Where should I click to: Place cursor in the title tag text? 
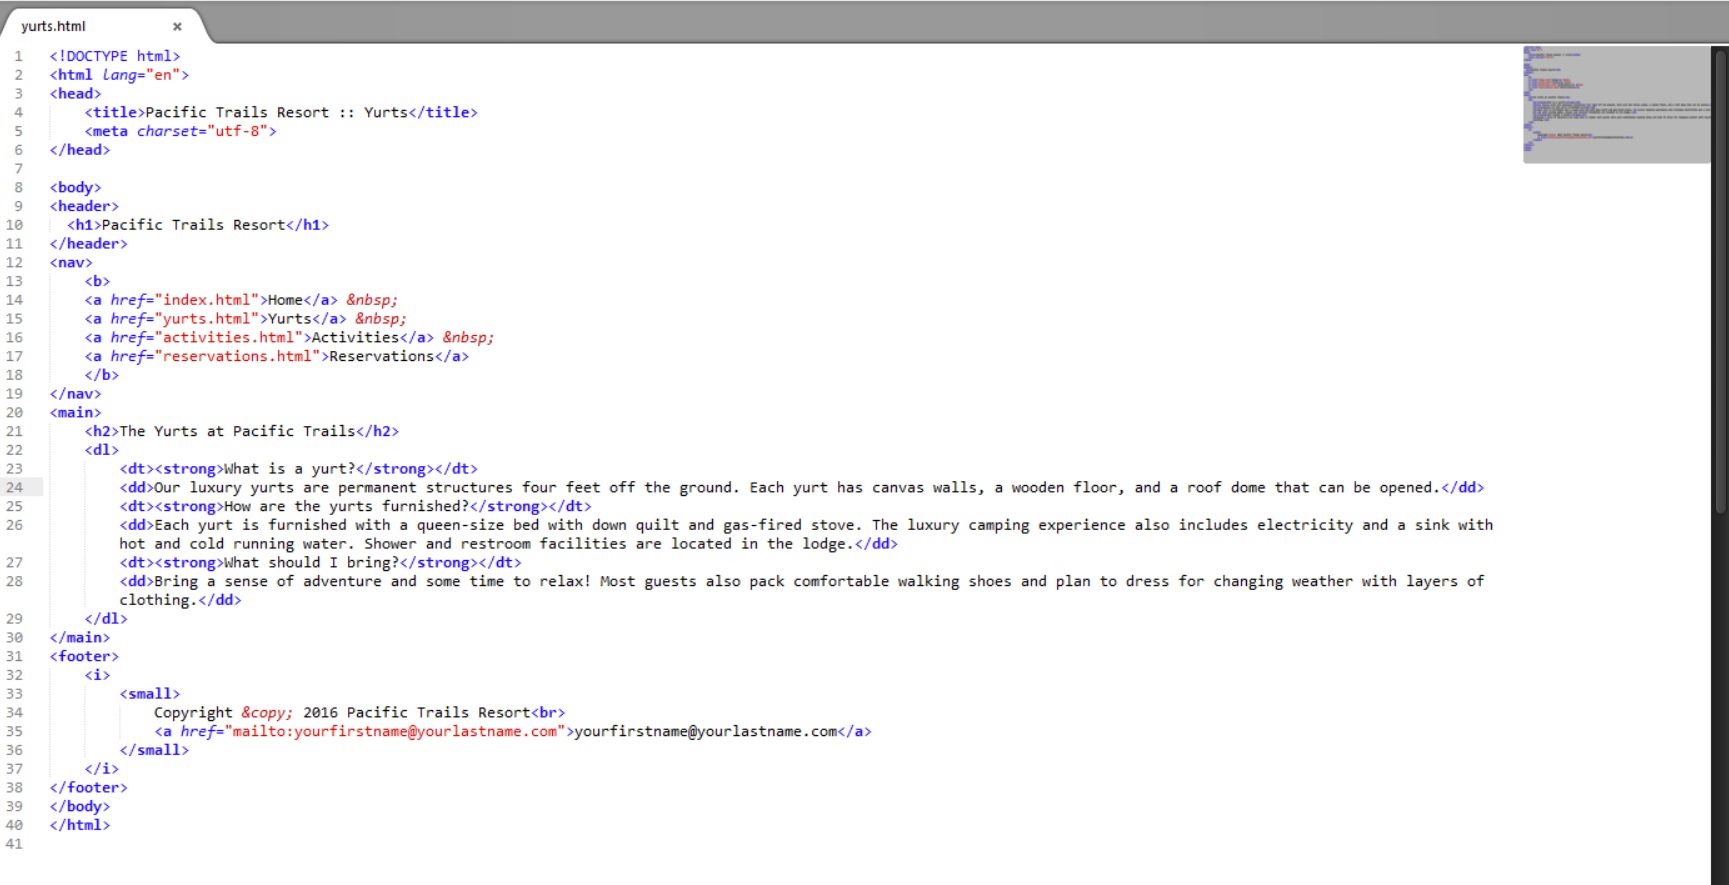tap(276, 113)
